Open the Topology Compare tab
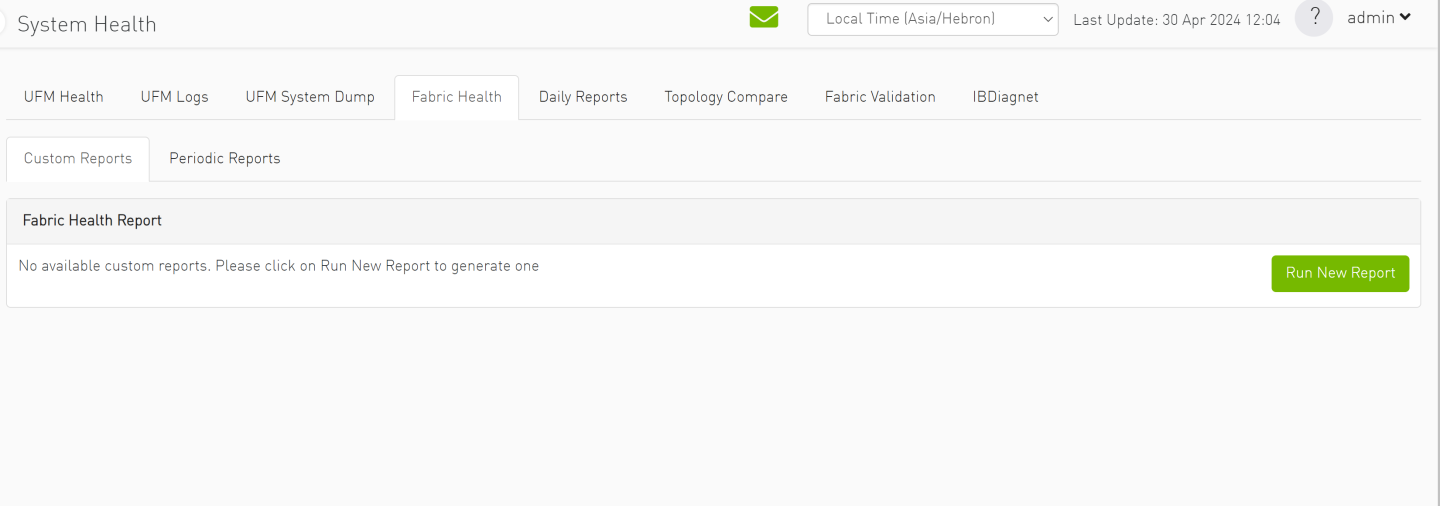 (726, 97)
